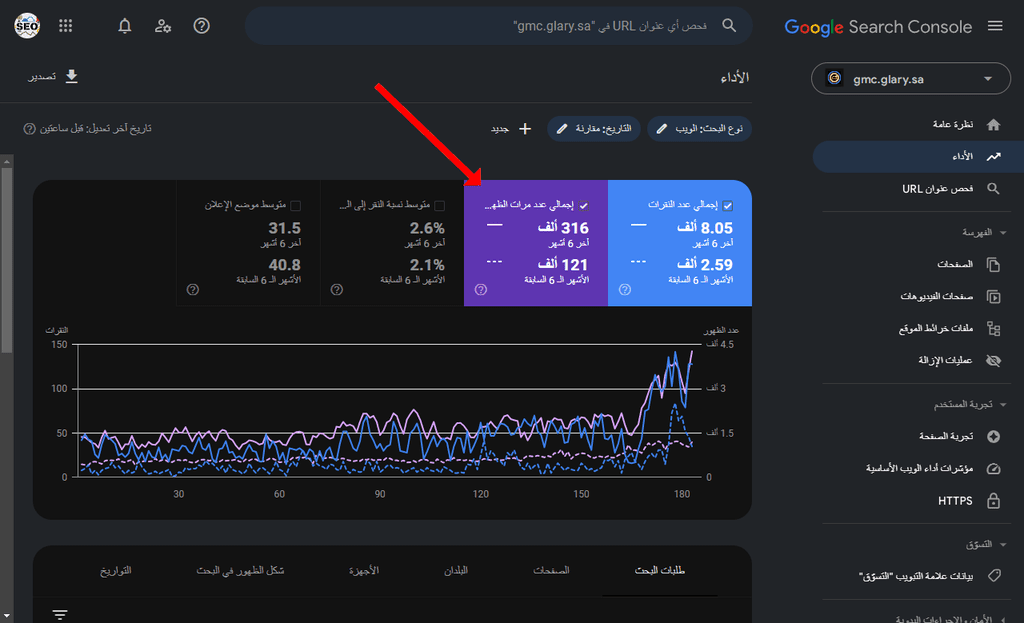This screenshot has height=623, width=1024.
Task: Click the export (تصدير) download button
Action: click(53, 76)
